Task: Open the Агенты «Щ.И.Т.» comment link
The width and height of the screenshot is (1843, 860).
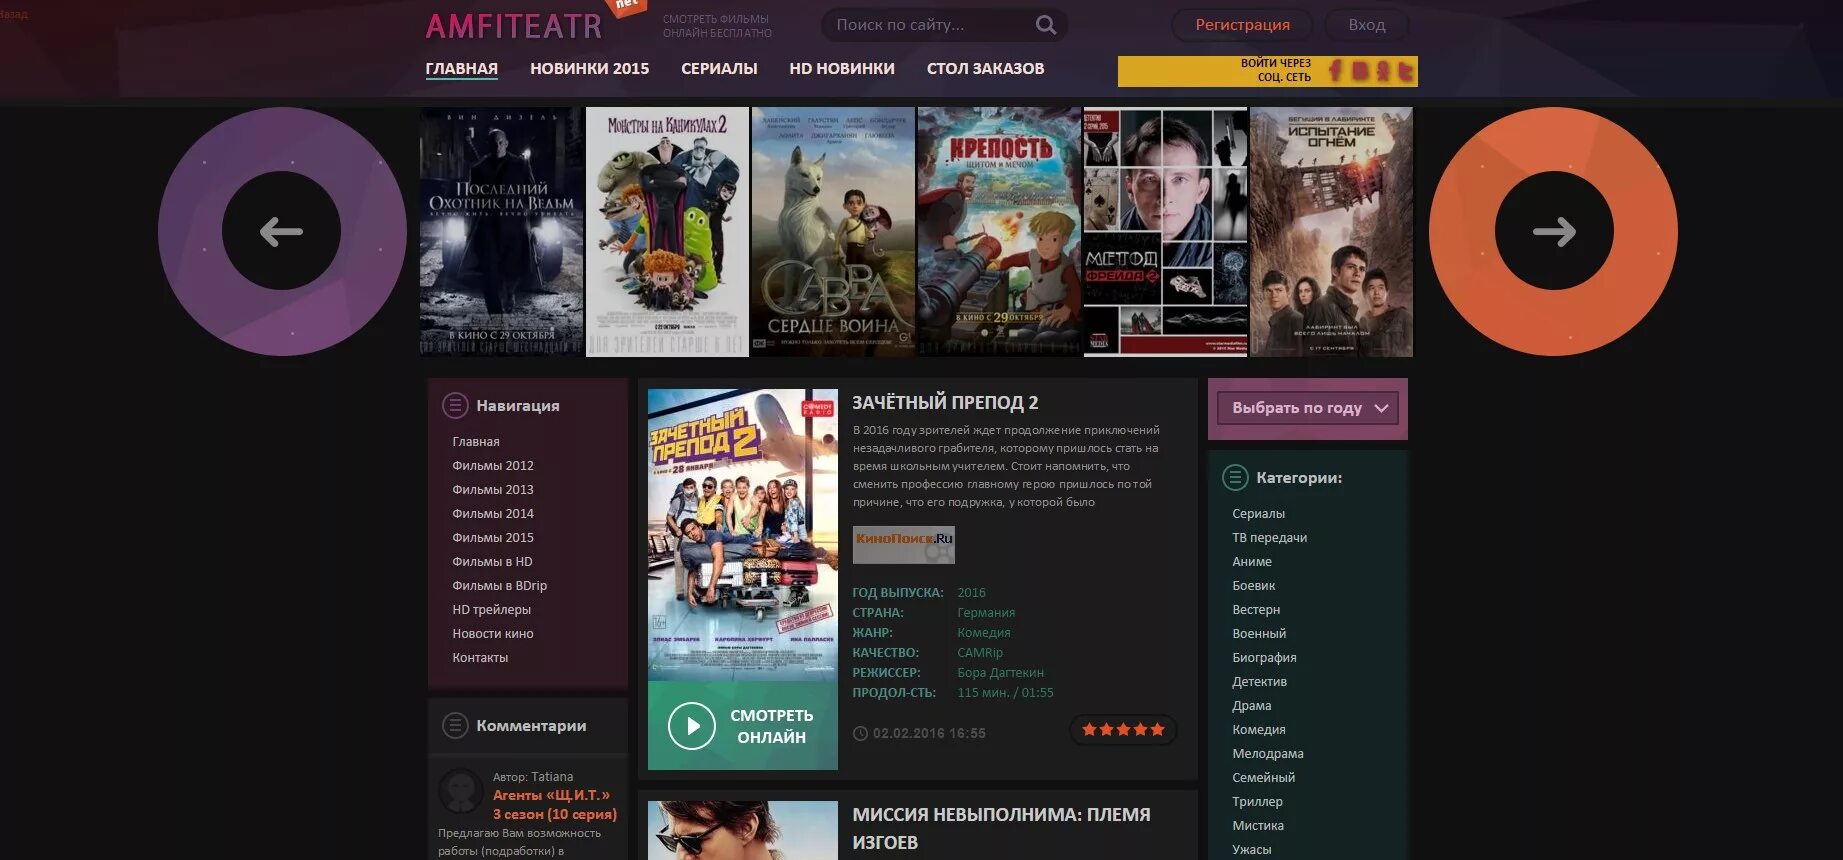Action: 555,805
